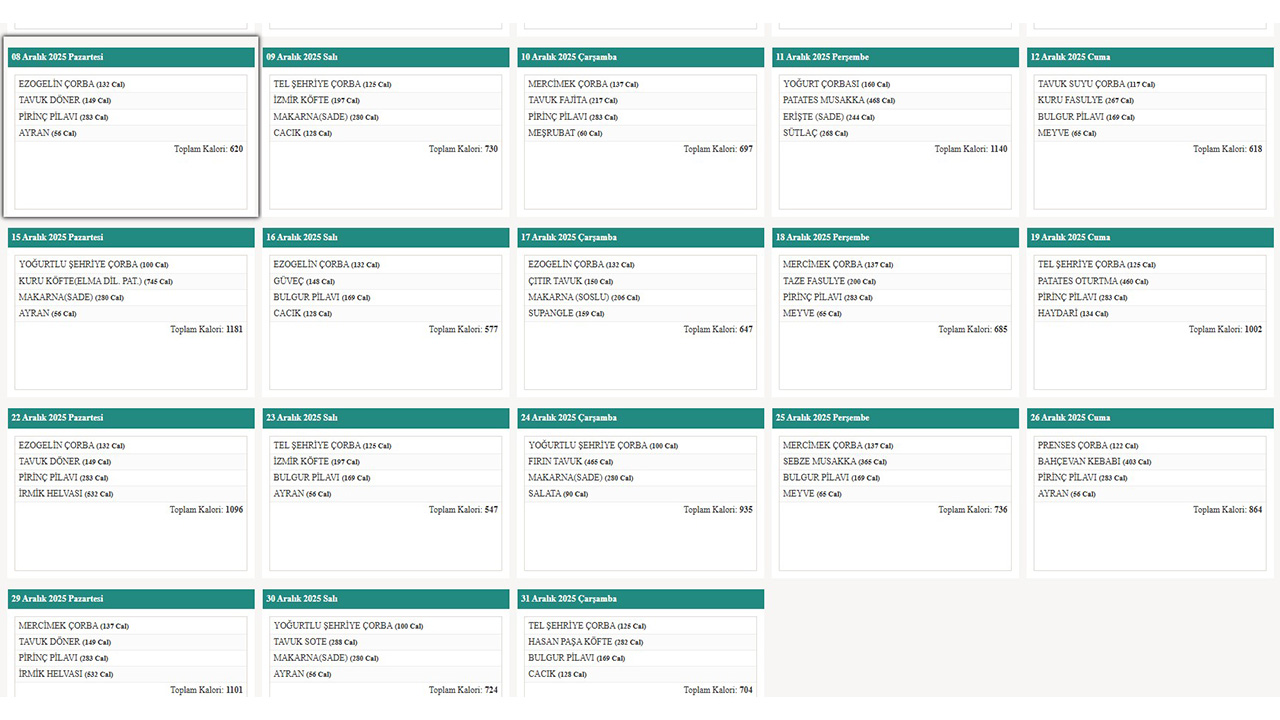Click Toplam Kalori 1140 total
Viewport: 1280px width, 720px height.
pyautogui.click(x=970, y=149)
